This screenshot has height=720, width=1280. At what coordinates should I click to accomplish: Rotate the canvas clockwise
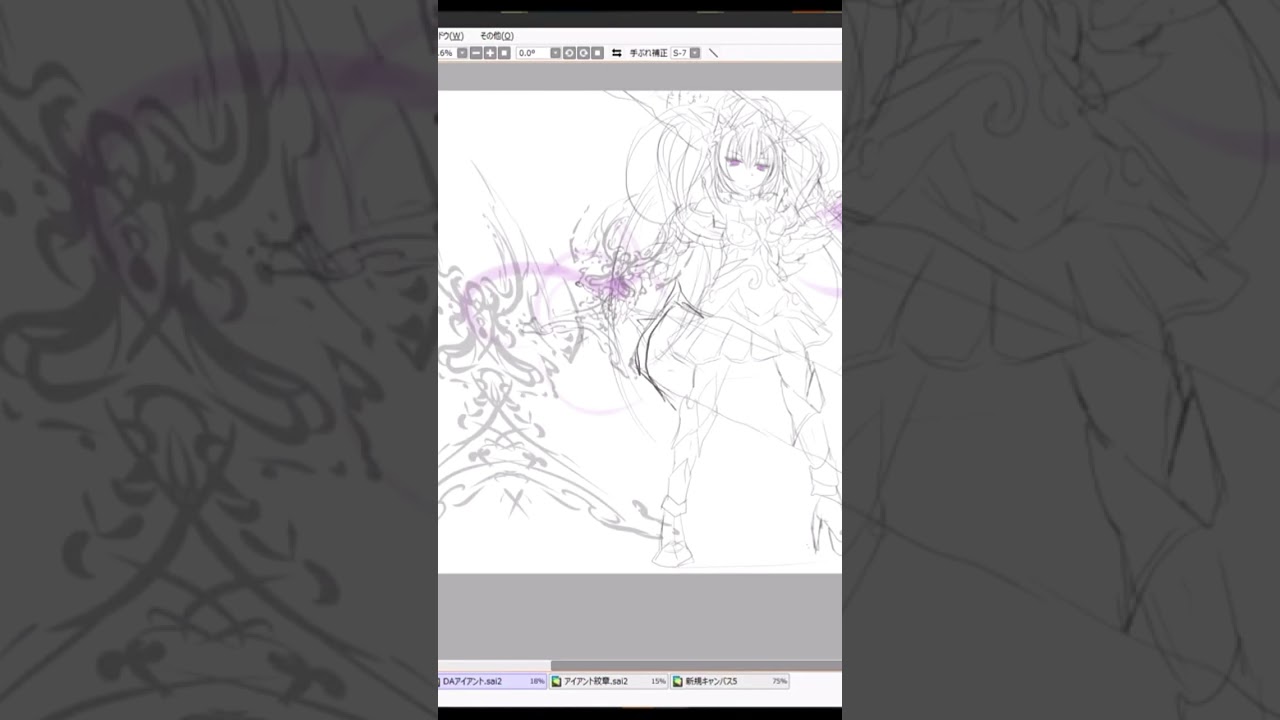(x=584, y=52)
